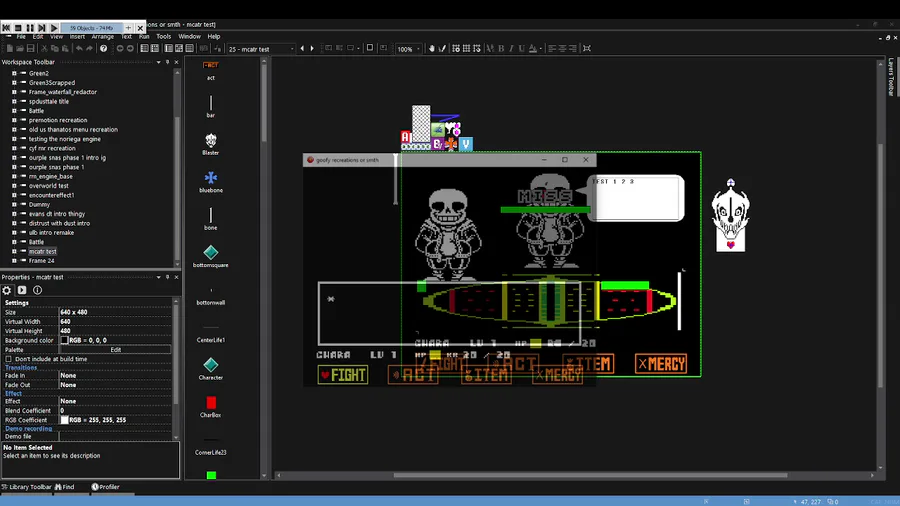Viewport: 900px width, 506px height.
Task: Click the Redo arrow in toolbar
Action: click(90, 49)
